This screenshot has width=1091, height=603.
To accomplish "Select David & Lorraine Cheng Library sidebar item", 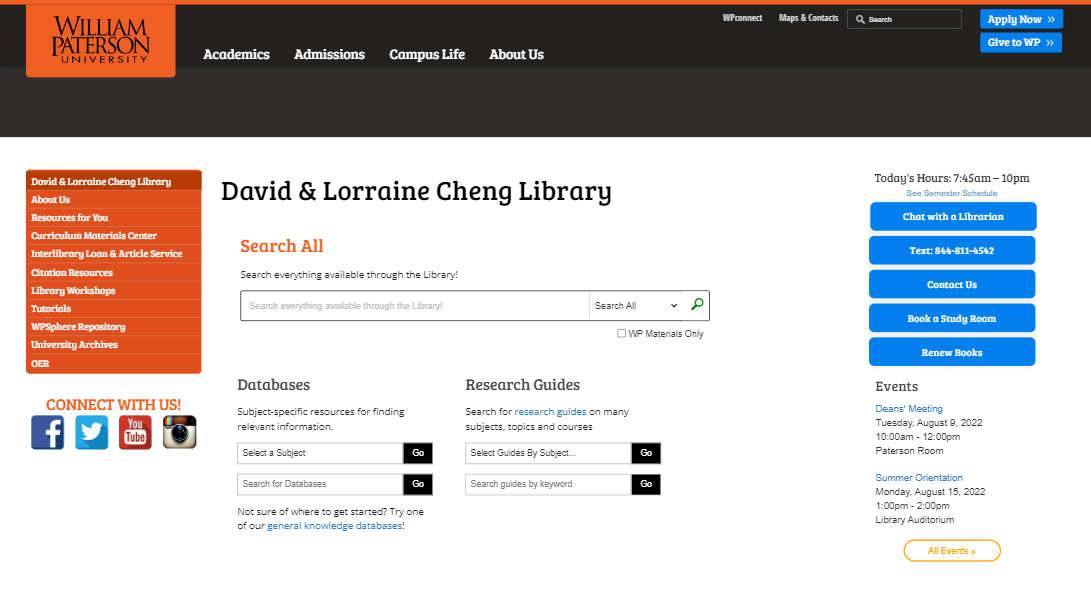I will [x=114, y=181].
